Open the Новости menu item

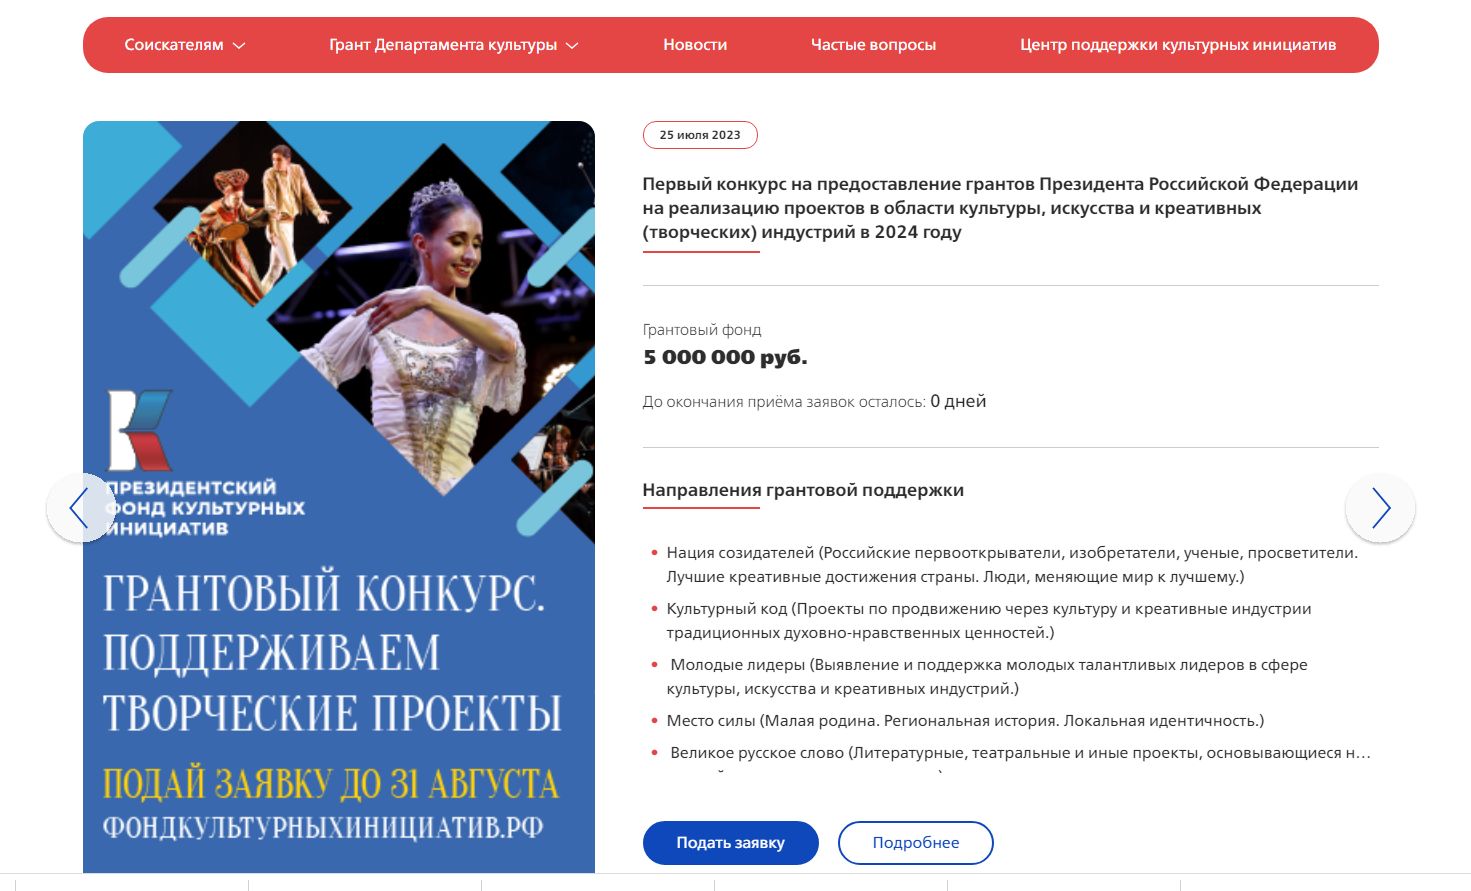coord(695,45)
